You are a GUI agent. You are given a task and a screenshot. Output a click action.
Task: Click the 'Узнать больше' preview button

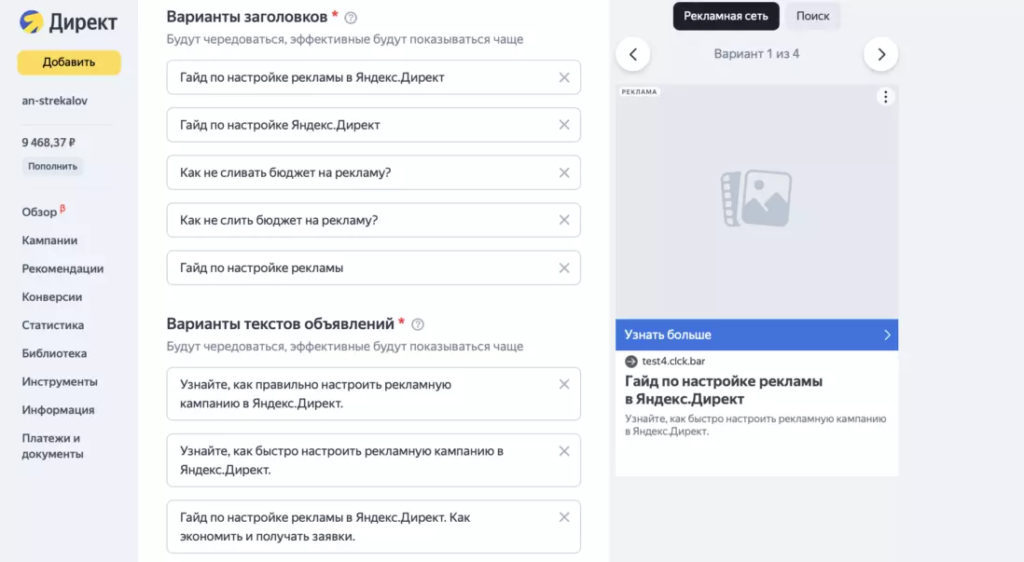[x=756, y=335]
